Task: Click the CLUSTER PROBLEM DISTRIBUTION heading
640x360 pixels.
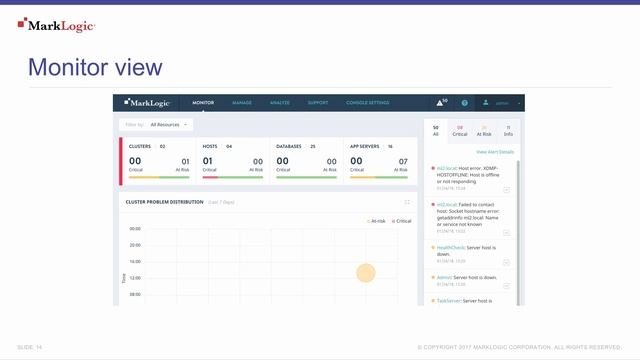Action: (164, 202)
